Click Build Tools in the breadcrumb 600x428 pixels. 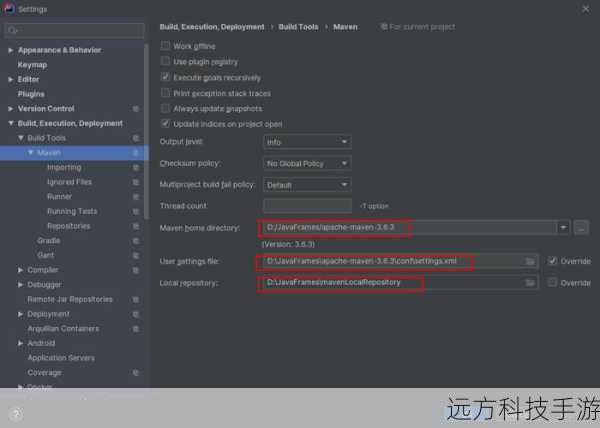298,27
